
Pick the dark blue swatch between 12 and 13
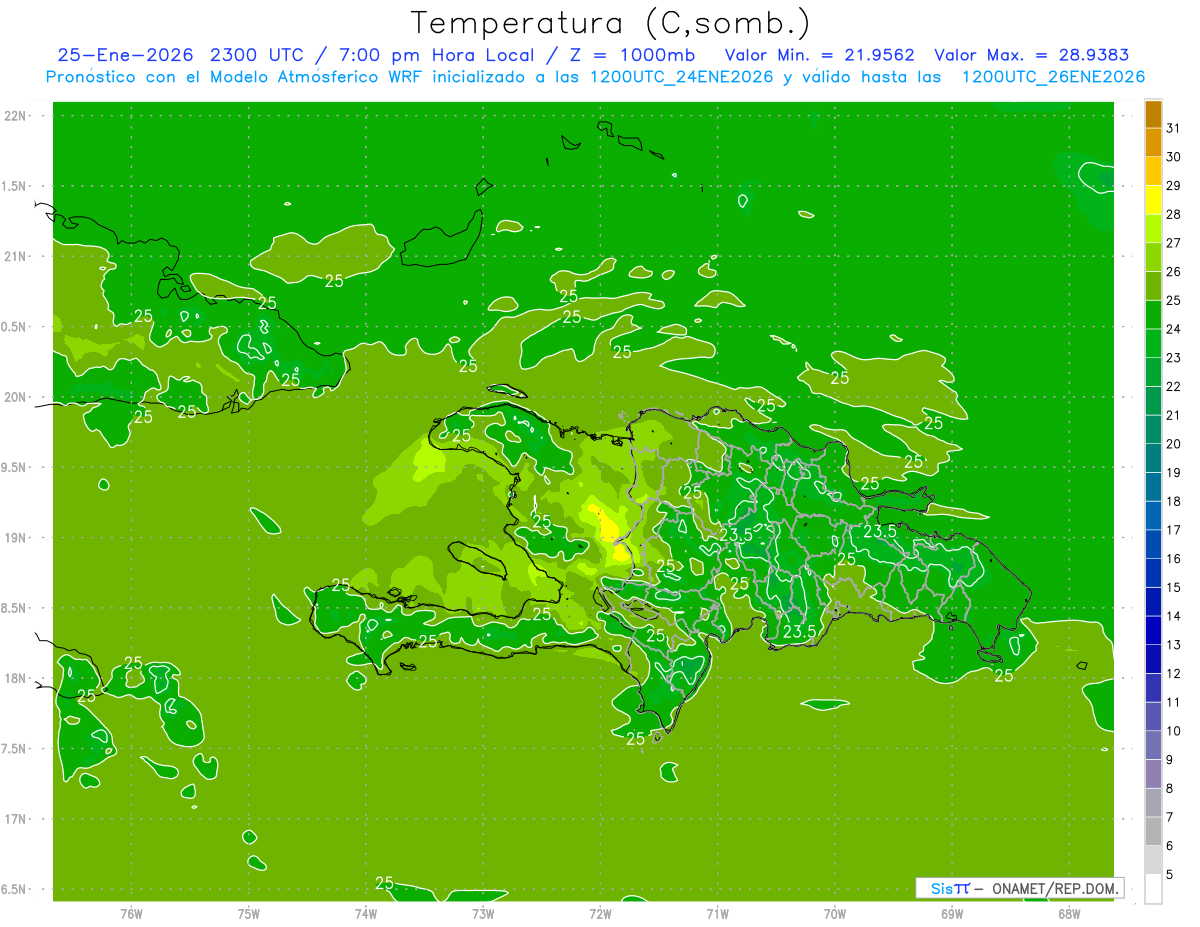click(1153, 659)
